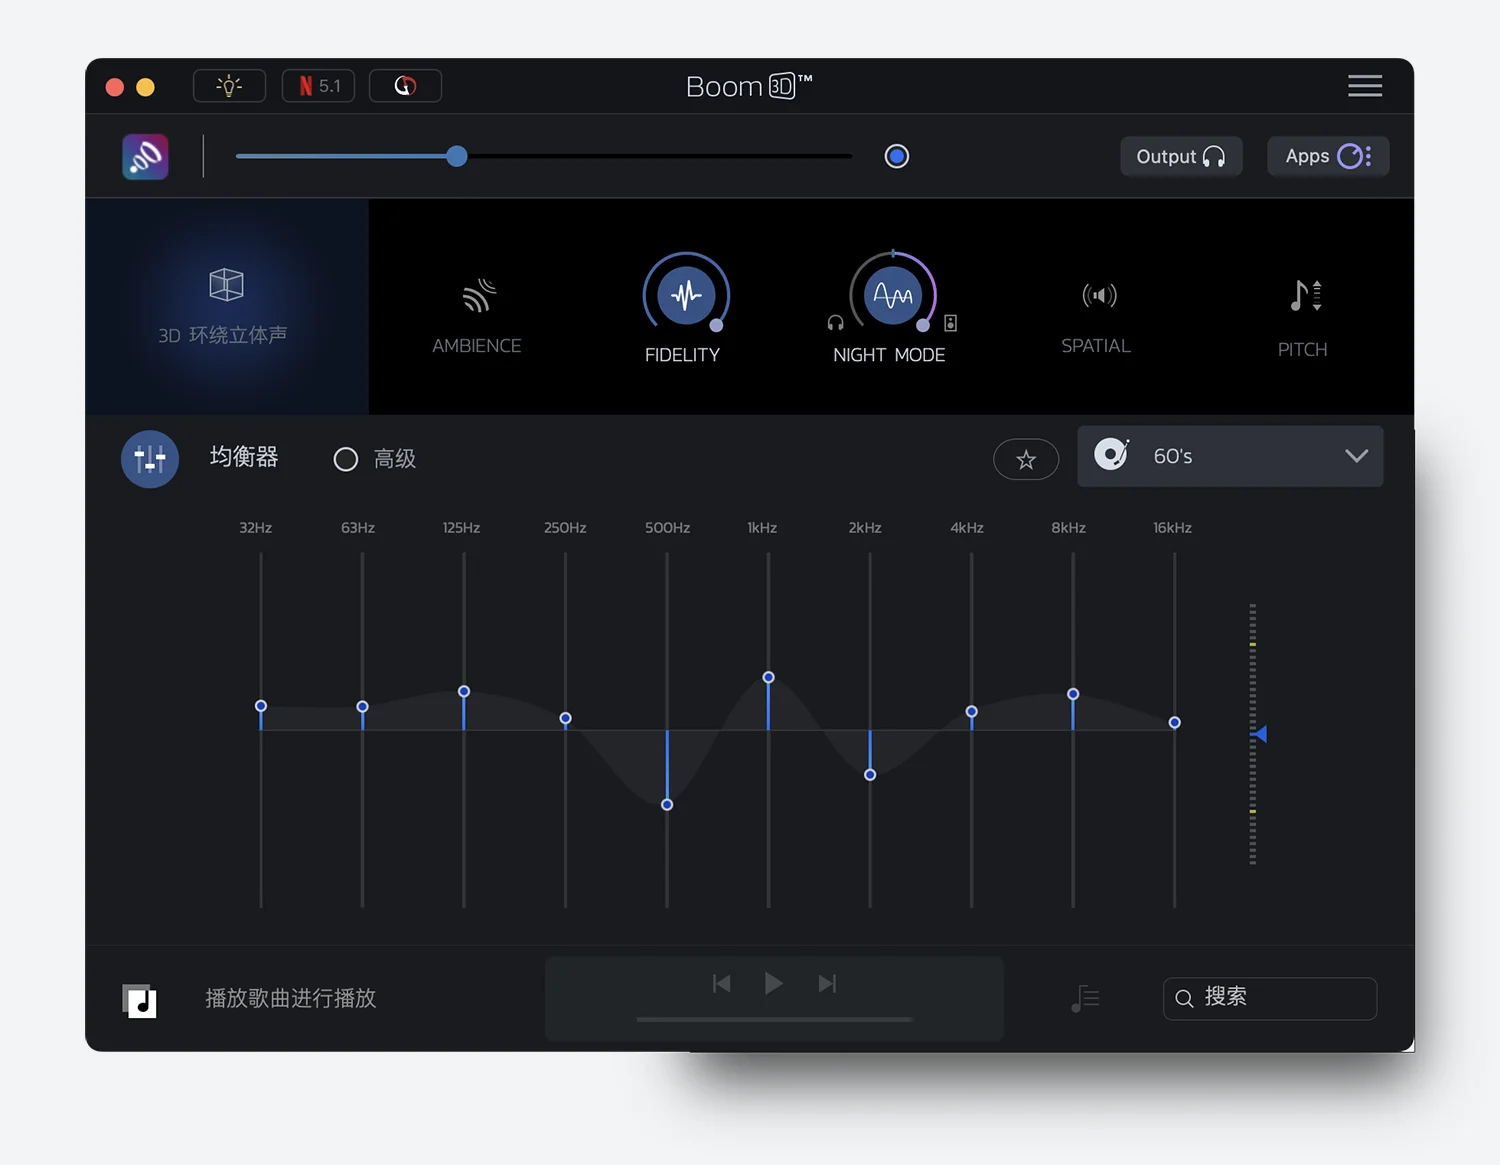Click the 125Hz band slider handle
This screenshot has width=1500, height=1165.
click(464, 692)
